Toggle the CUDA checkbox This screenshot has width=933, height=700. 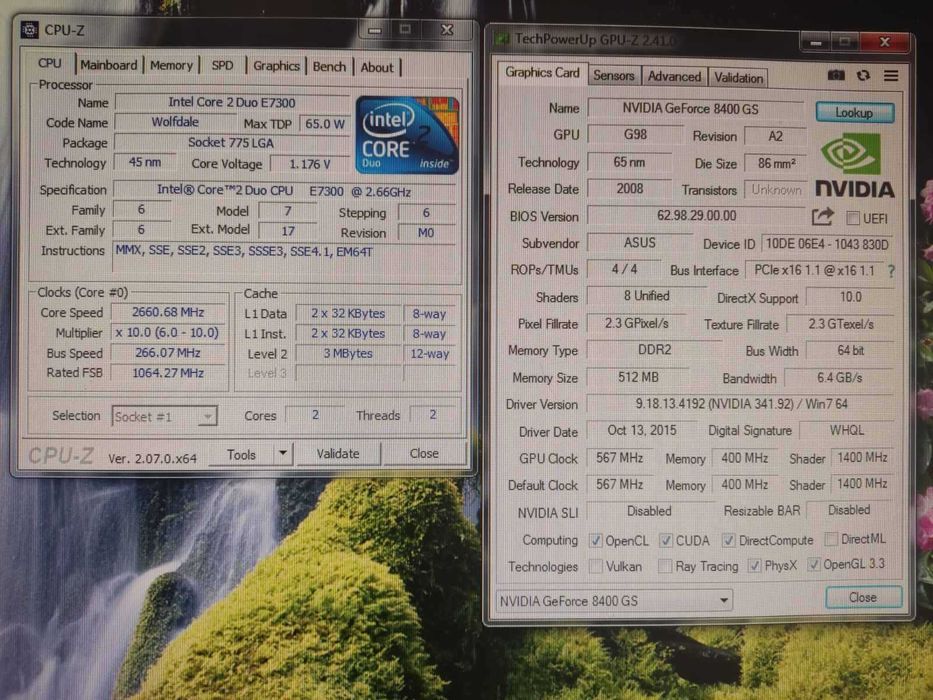[x=666, y=540]
